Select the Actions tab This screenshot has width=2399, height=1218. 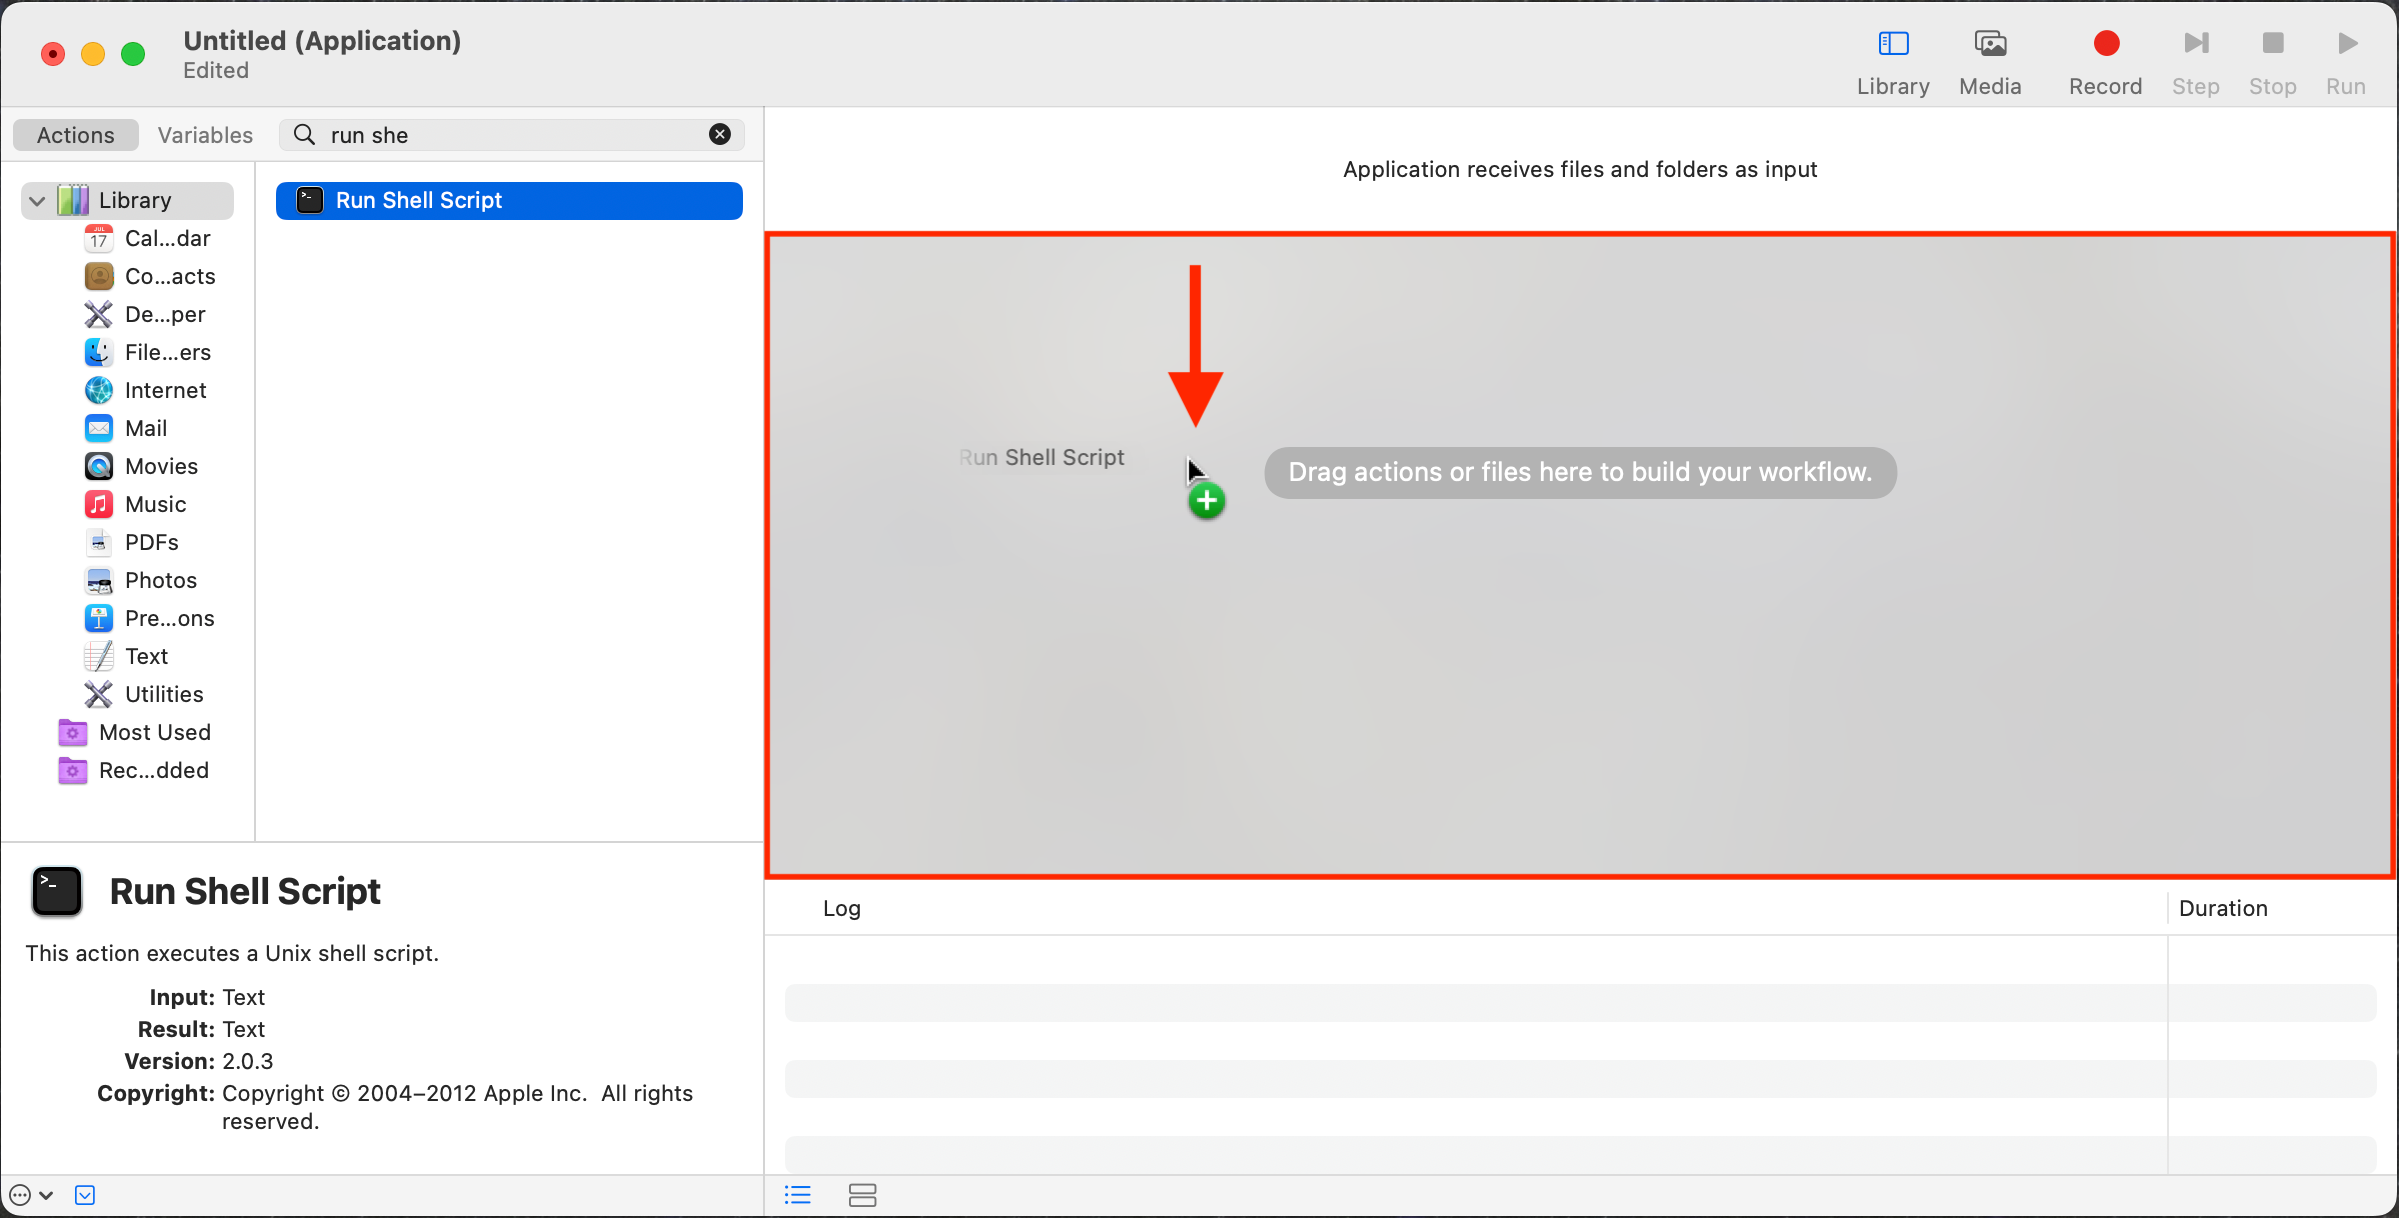(76, 135)
